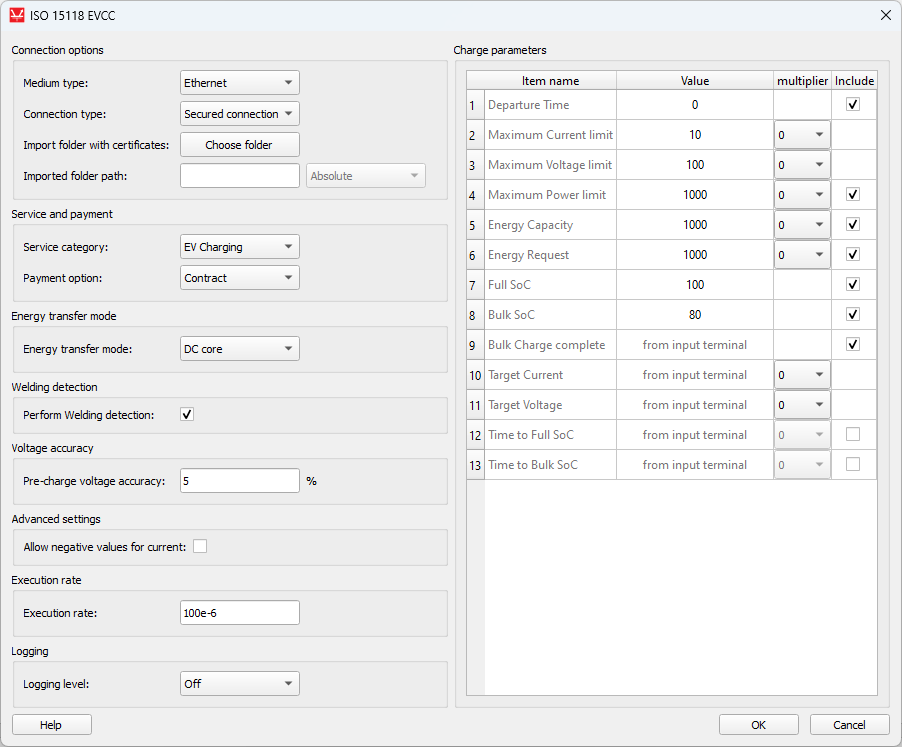Click the Item name column header
Viewport: 902px width, 747px height.
pos(551,81)
